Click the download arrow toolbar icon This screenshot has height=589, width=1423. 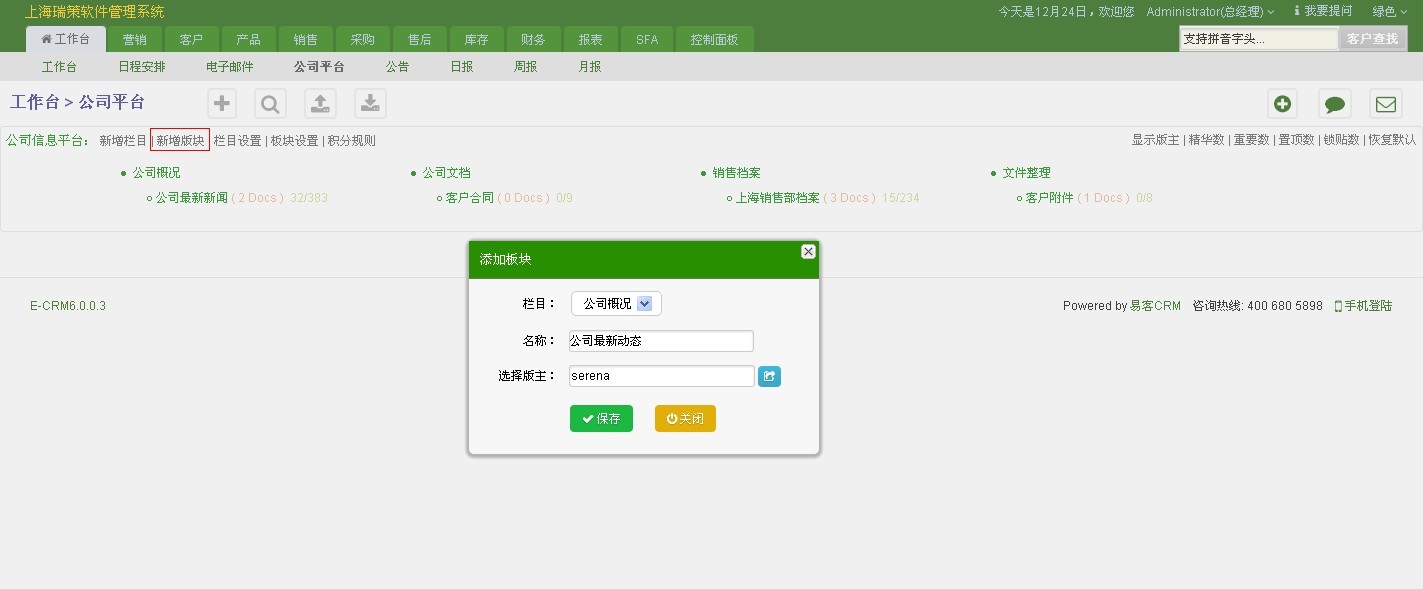click(370, 103)
